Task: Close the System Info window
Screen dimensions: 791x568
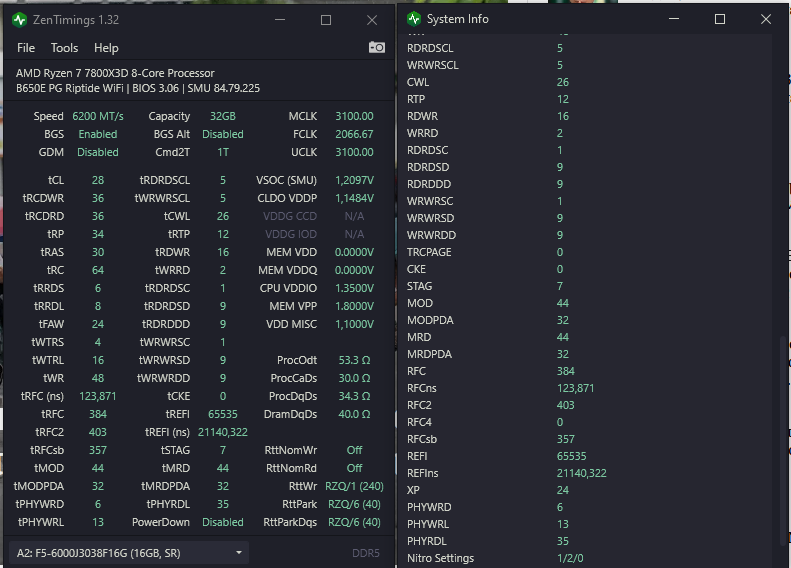Action: tap(766, 19)
